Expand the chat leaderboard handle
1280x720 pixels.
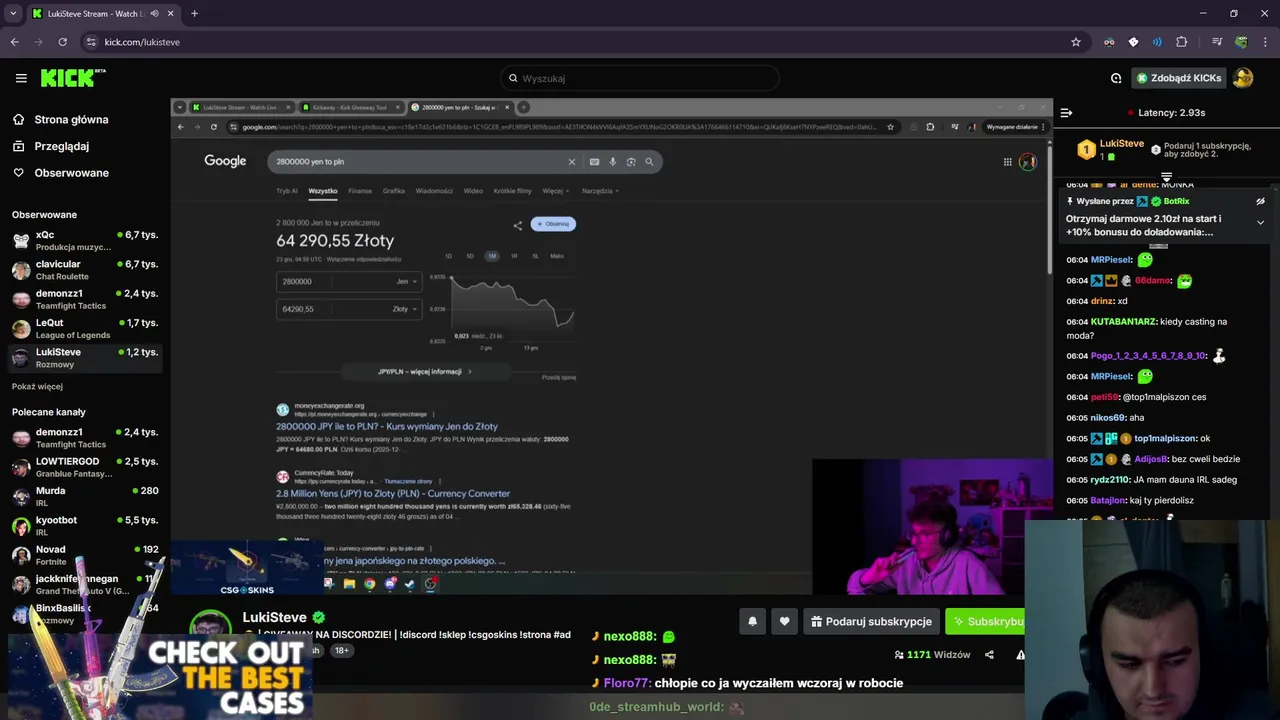1166,177
